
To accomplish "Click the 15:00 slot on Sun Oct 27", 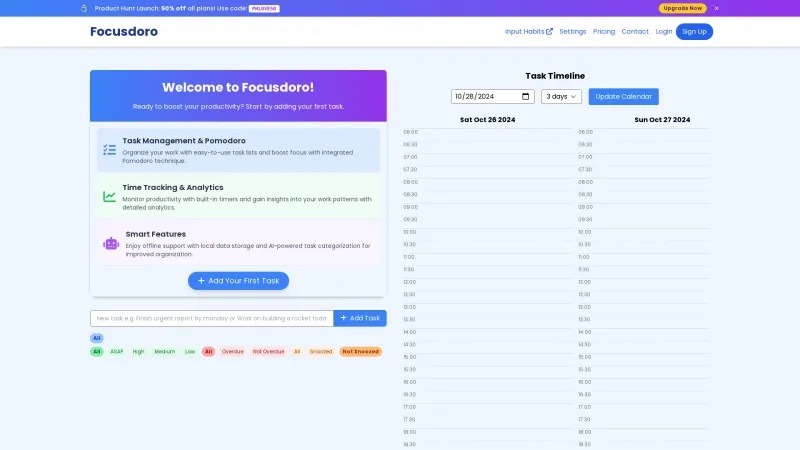I will [644, 359].
